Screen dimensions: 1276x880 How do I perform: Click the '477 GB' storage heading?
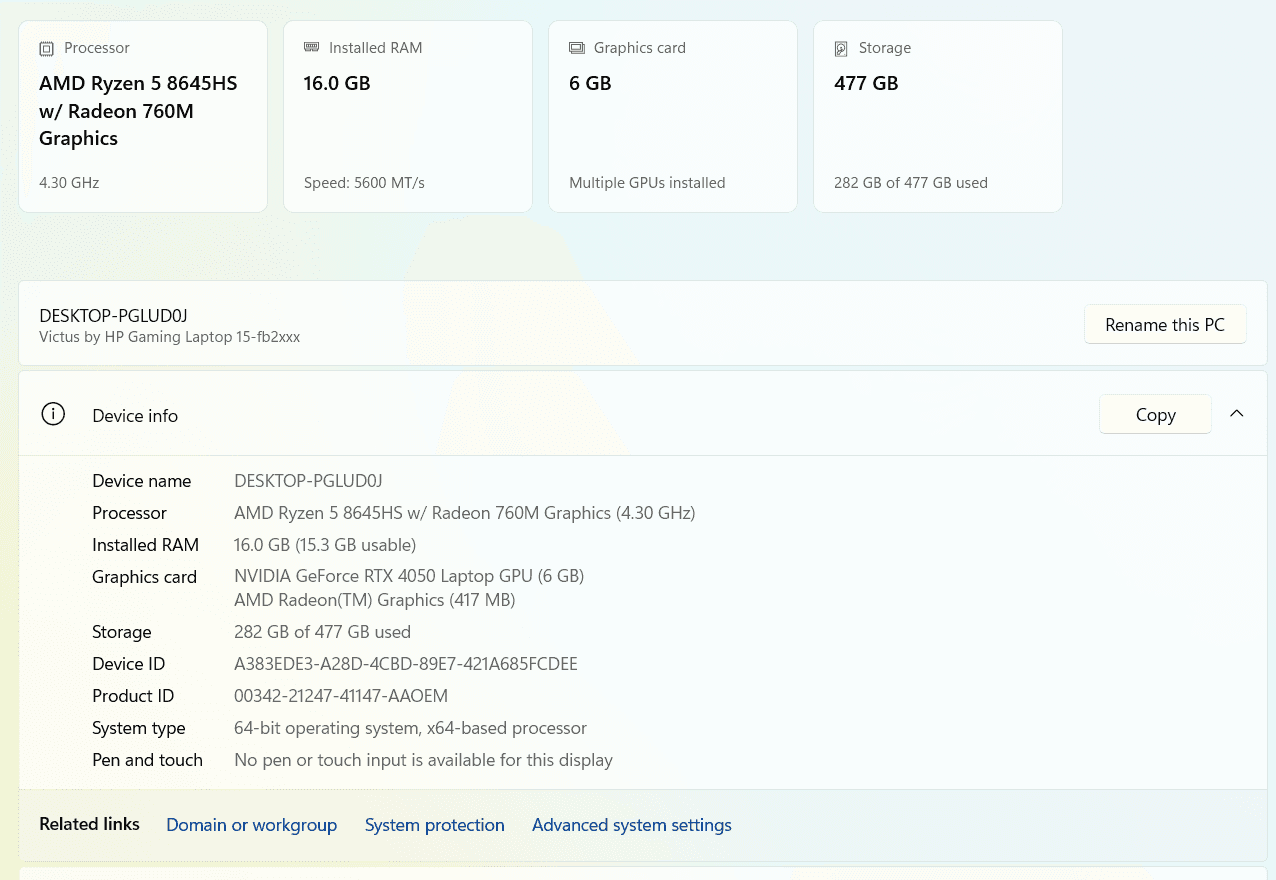[866, 83]
